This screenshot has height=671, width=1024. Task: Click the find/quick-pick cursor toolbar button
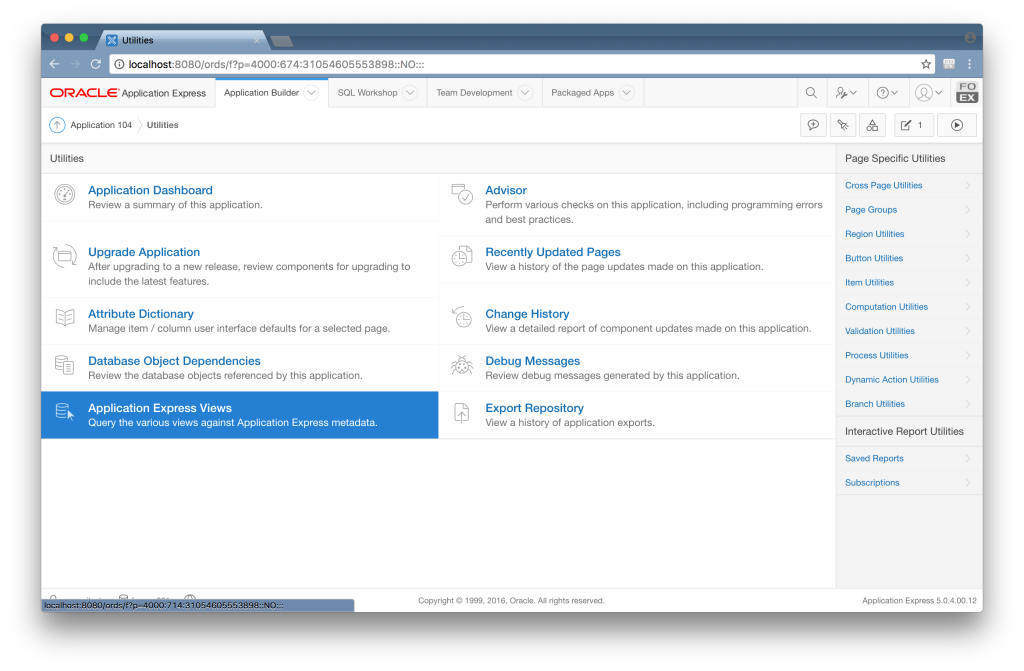[x=842, y=125]
